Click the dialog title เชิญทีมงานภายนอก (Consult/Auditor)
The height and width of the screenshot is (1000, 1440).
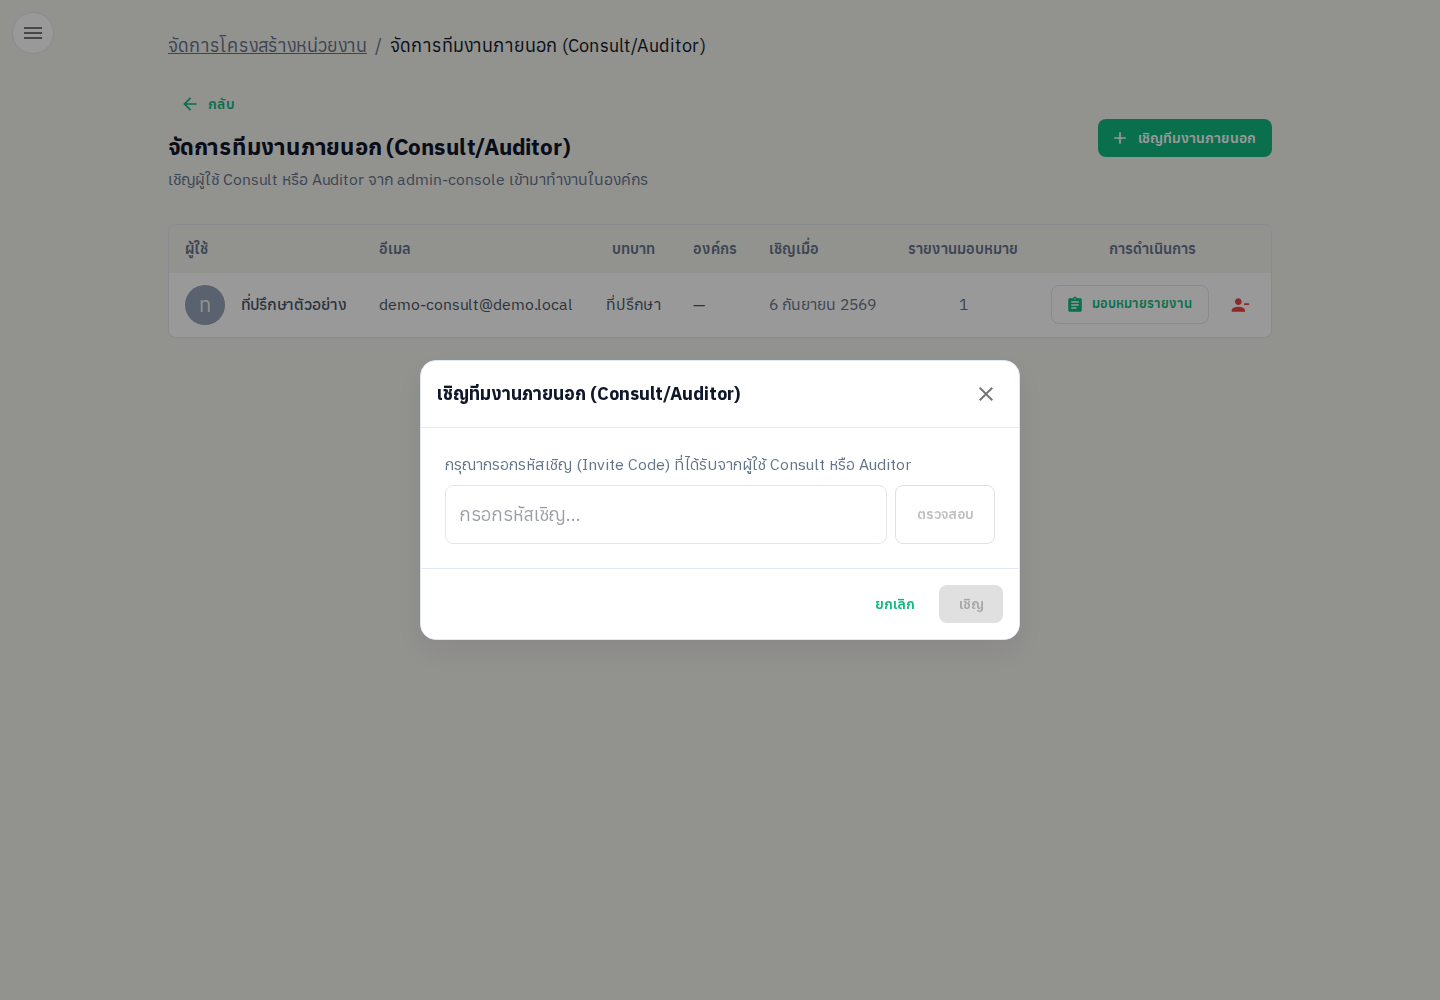click(x=589, y=394)
